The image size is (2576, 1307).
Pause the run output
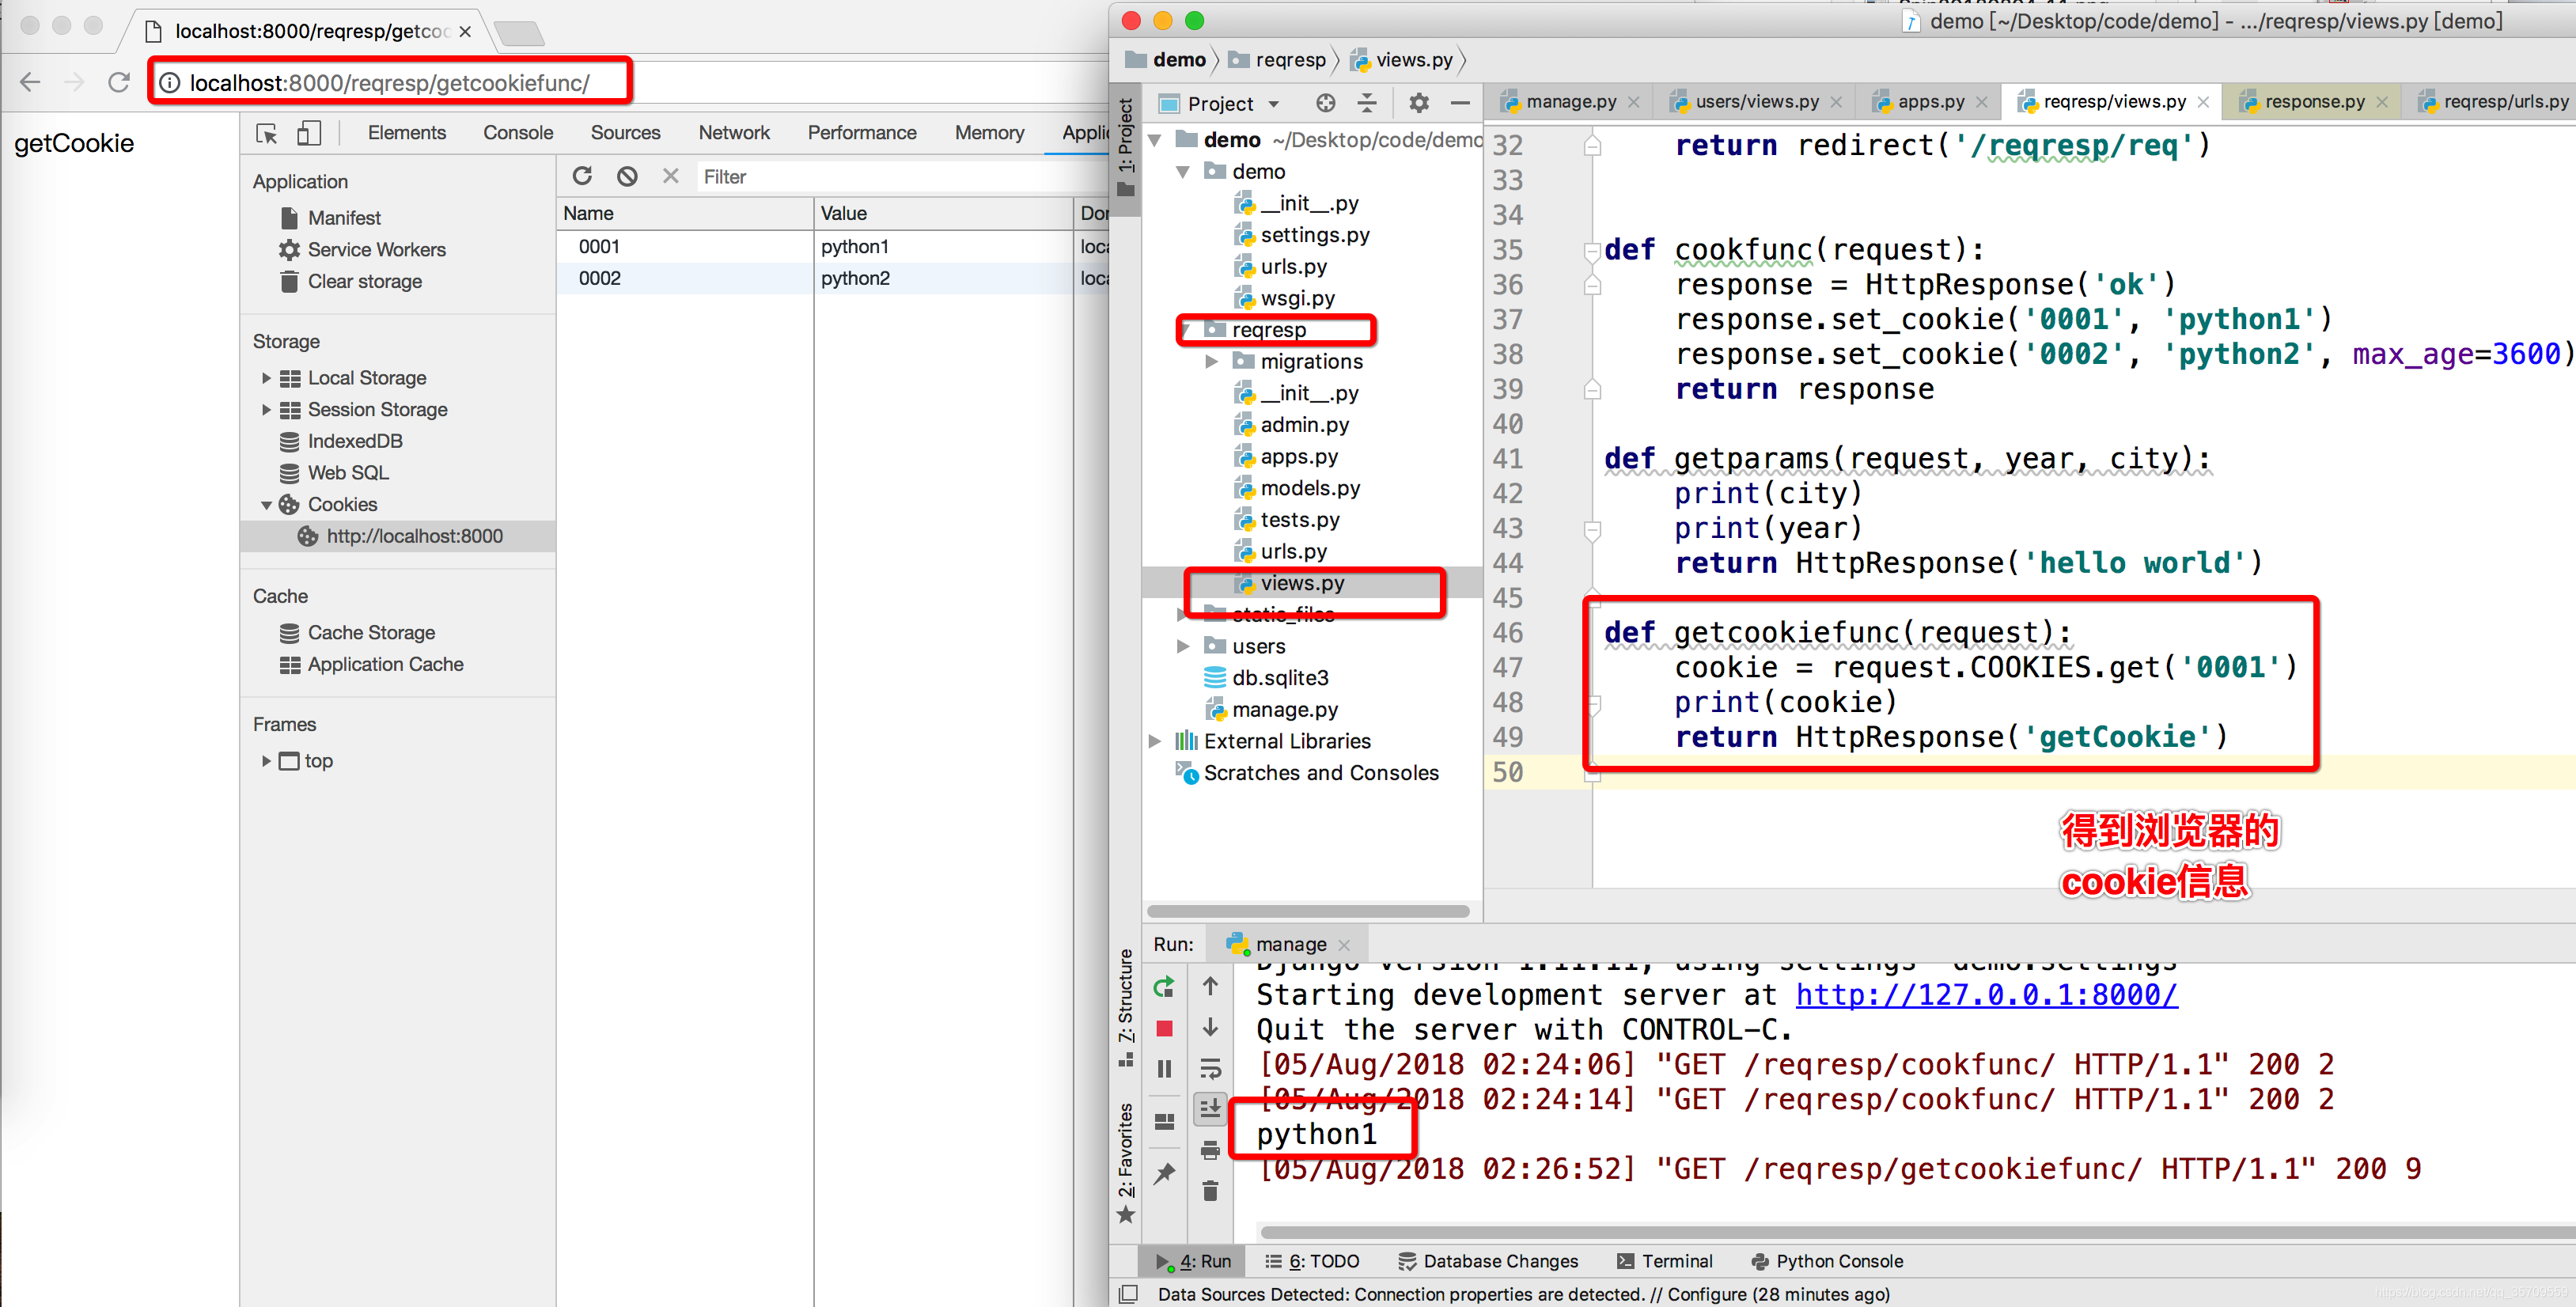(1163, 1070)
